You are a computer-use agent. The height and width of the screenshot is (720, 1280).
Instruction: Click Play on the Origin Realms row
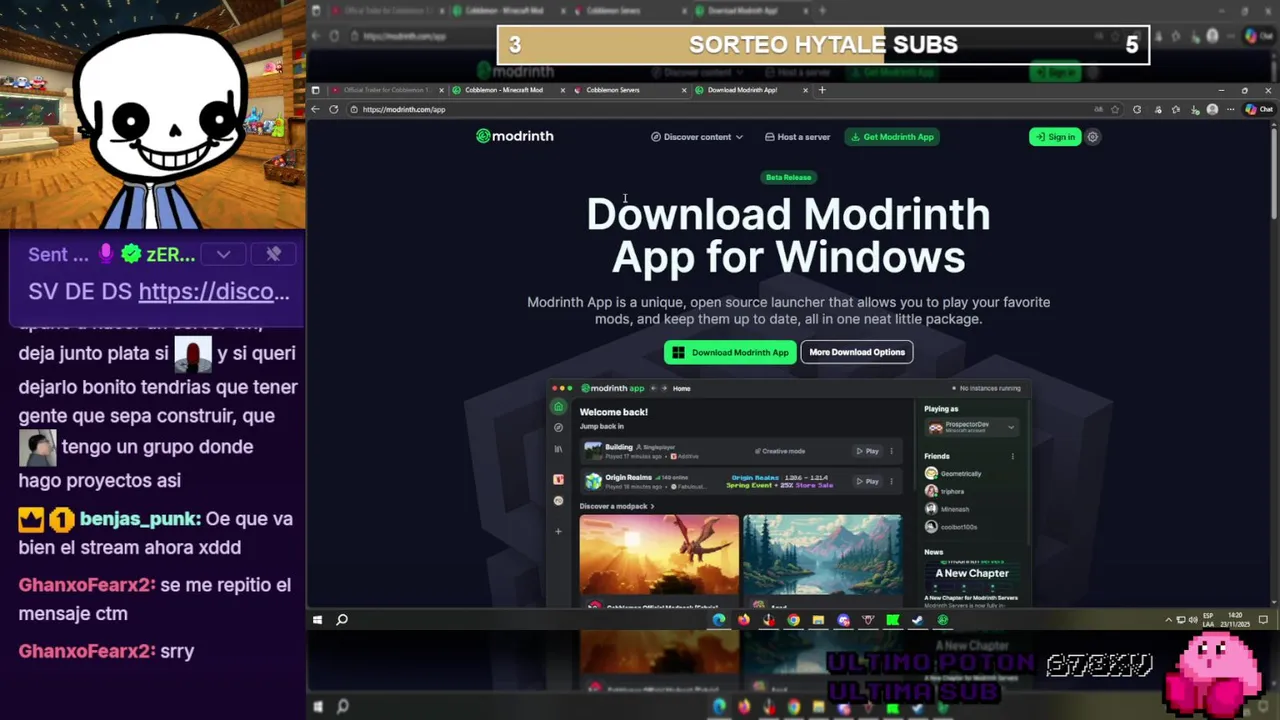pos(867,481)
